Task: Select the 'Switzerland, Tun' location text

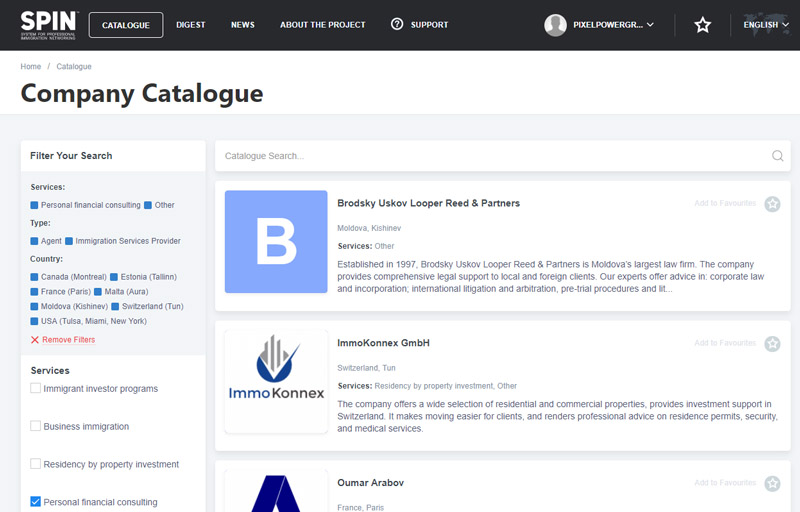Action: [x=366, y=368]
